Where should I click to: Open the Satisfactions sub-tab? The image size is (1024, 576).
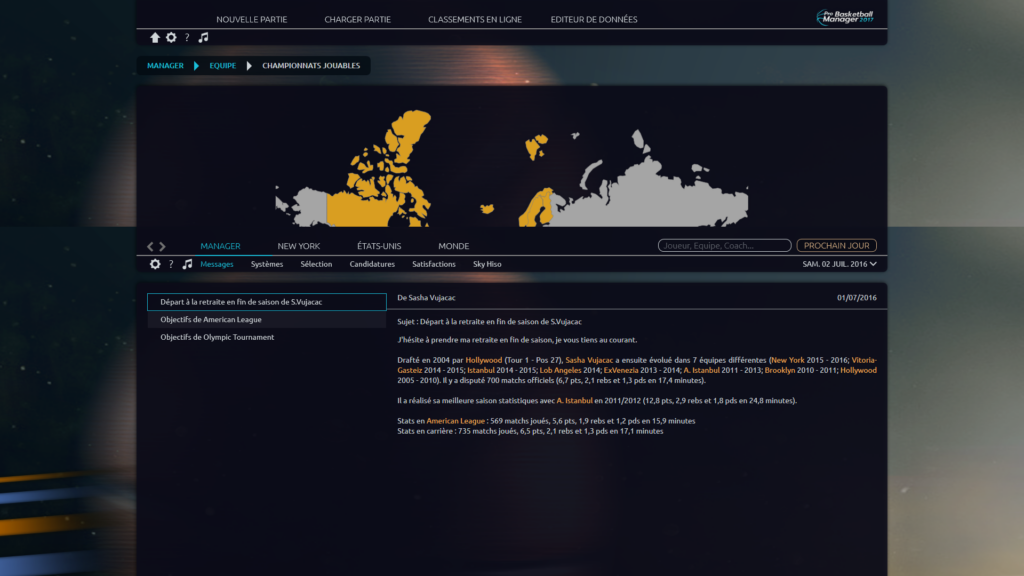tap(434, 264)
